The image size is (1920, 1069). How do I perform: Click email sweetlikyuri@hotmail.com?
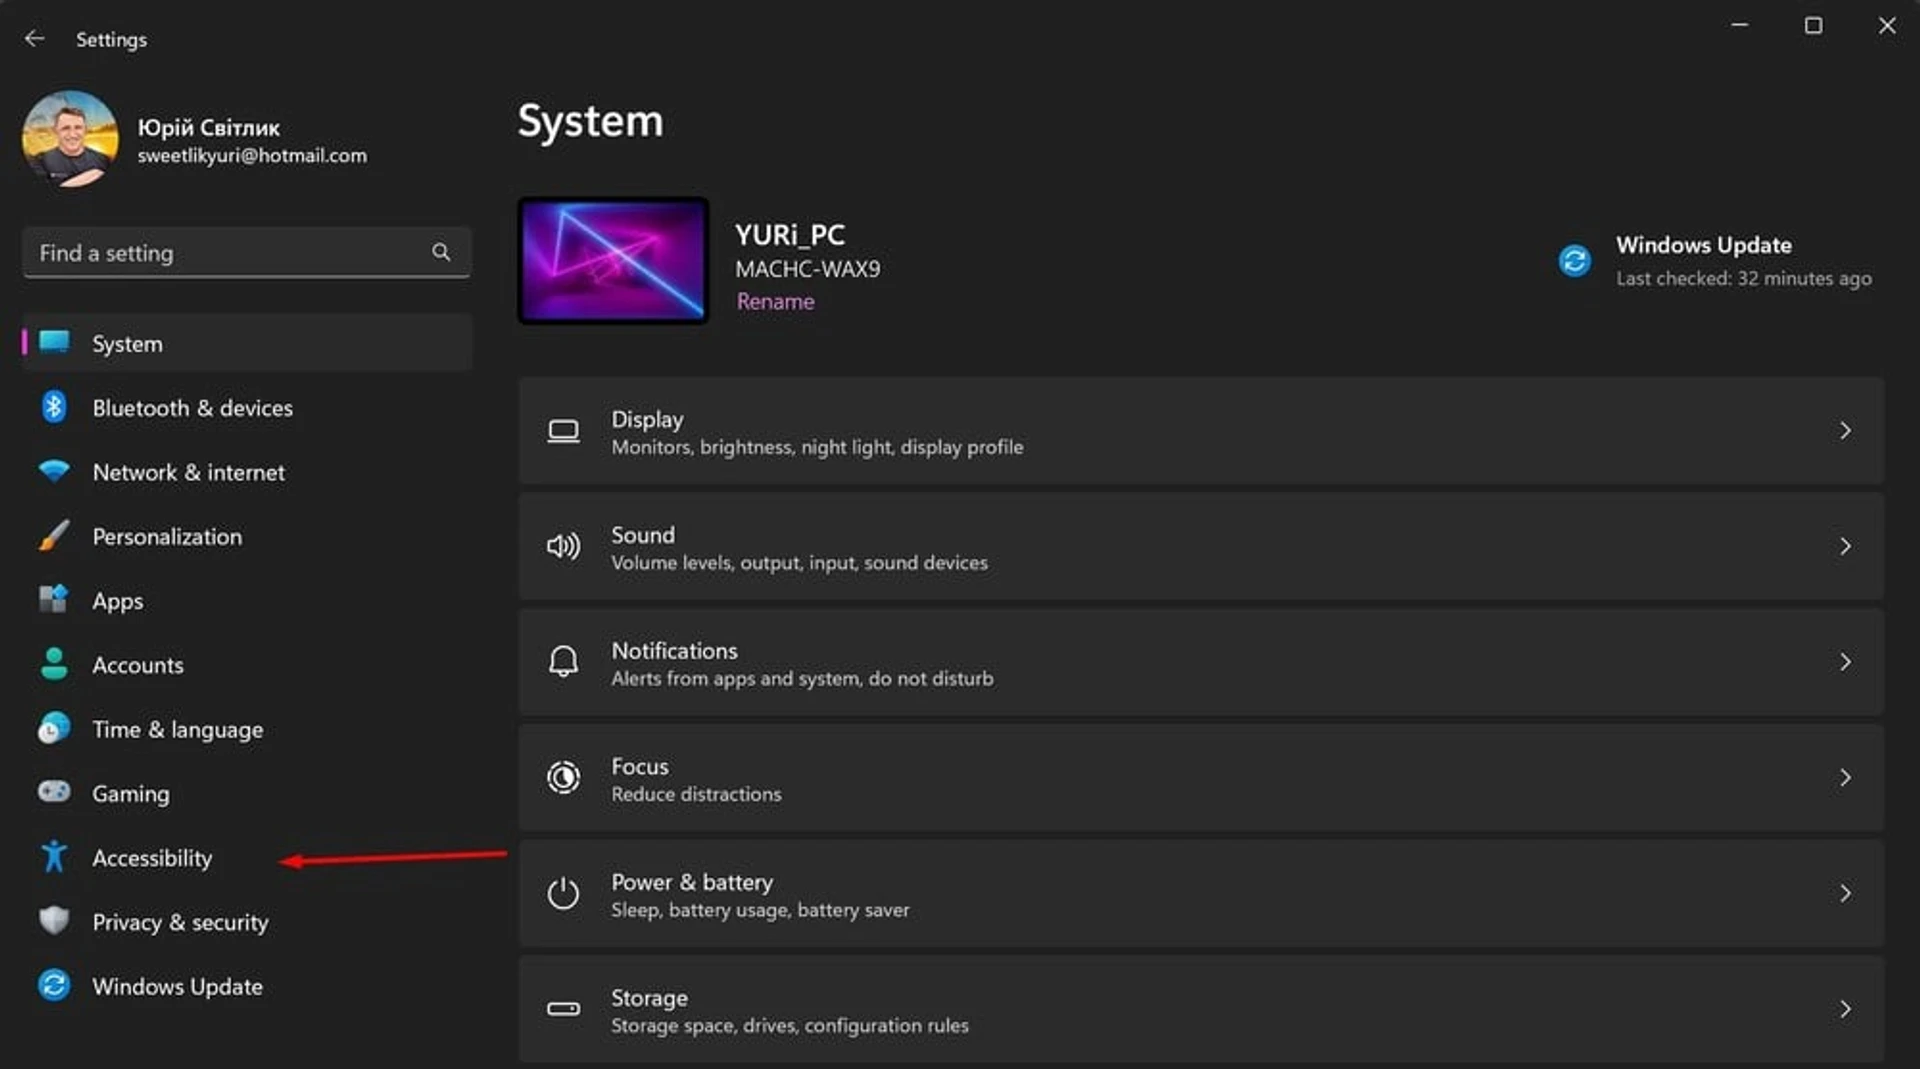coord(252,156)
